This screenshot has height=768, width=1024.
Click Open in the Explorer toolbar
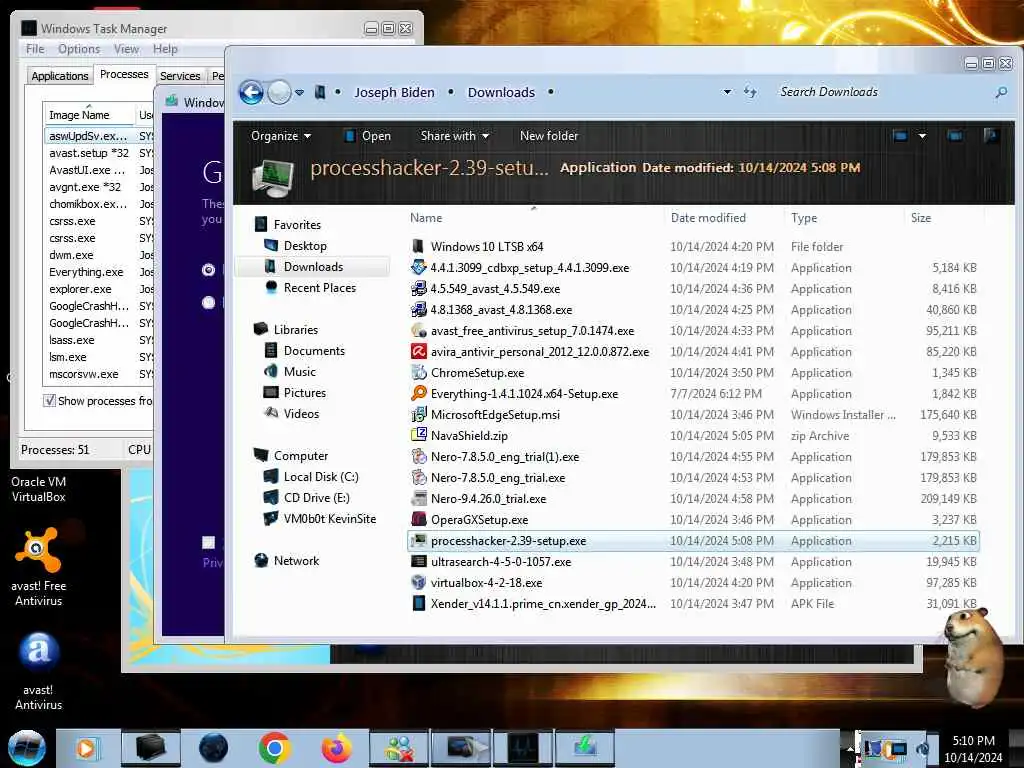tap(368, 136)
